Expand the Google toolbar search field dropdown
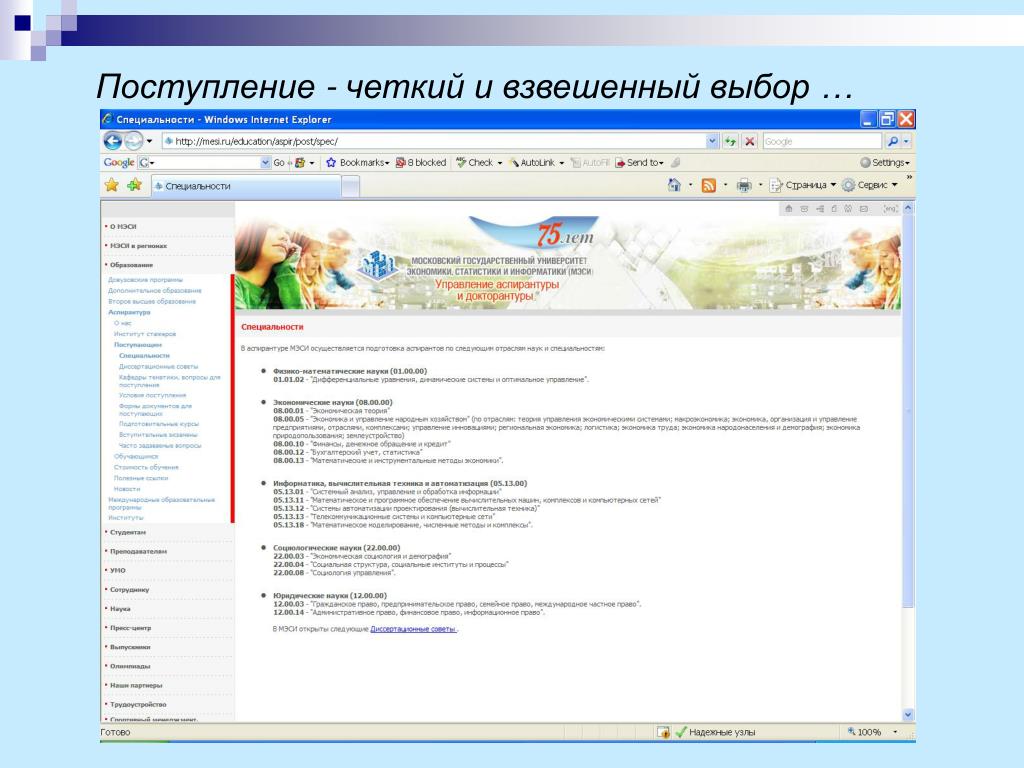The image size is (1024, 768). point(265,163)
